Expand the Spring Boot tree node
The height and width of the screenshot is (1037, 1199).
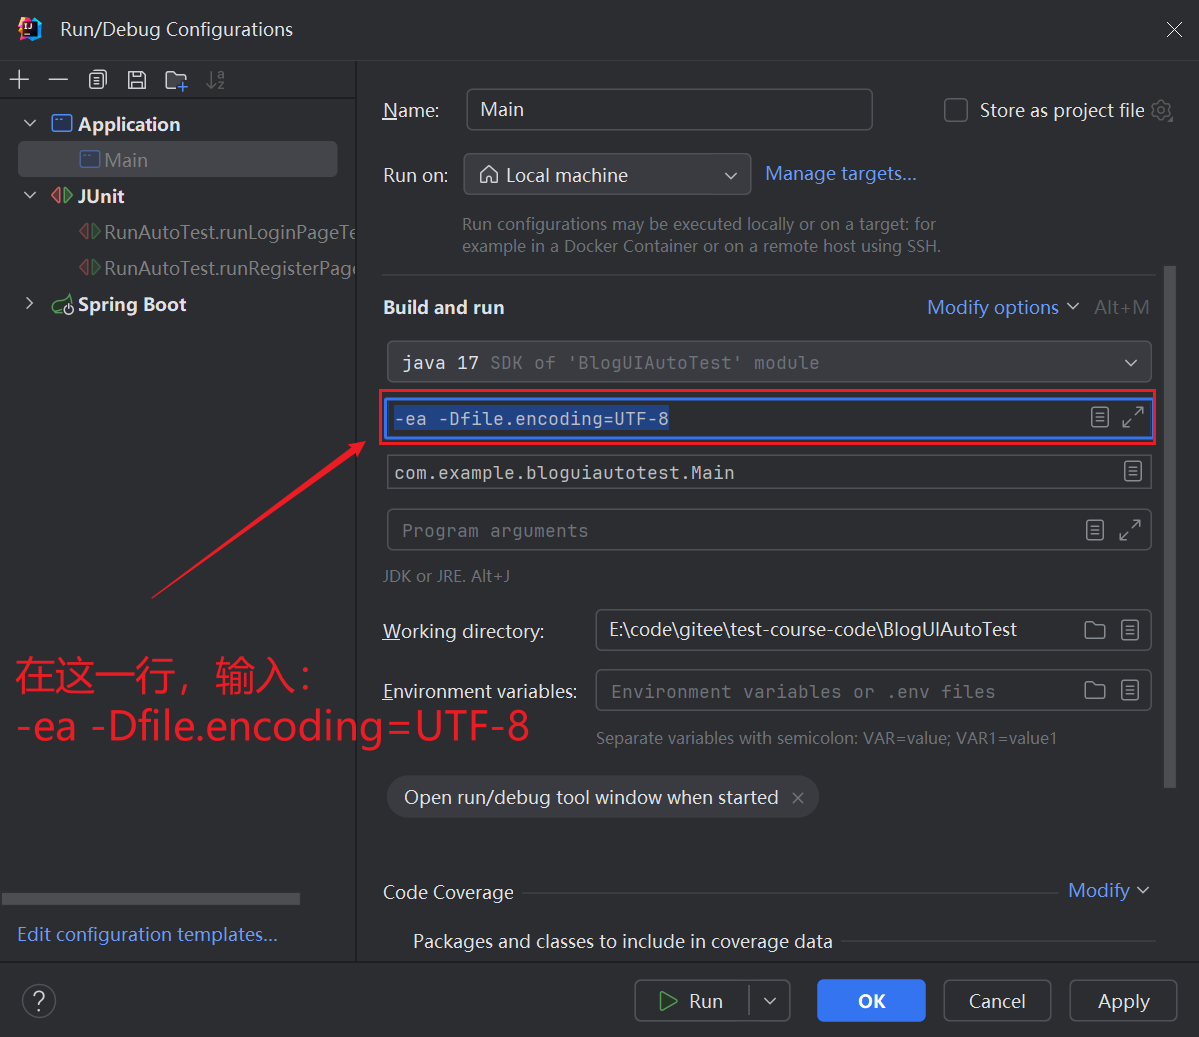tap(30, 304)
